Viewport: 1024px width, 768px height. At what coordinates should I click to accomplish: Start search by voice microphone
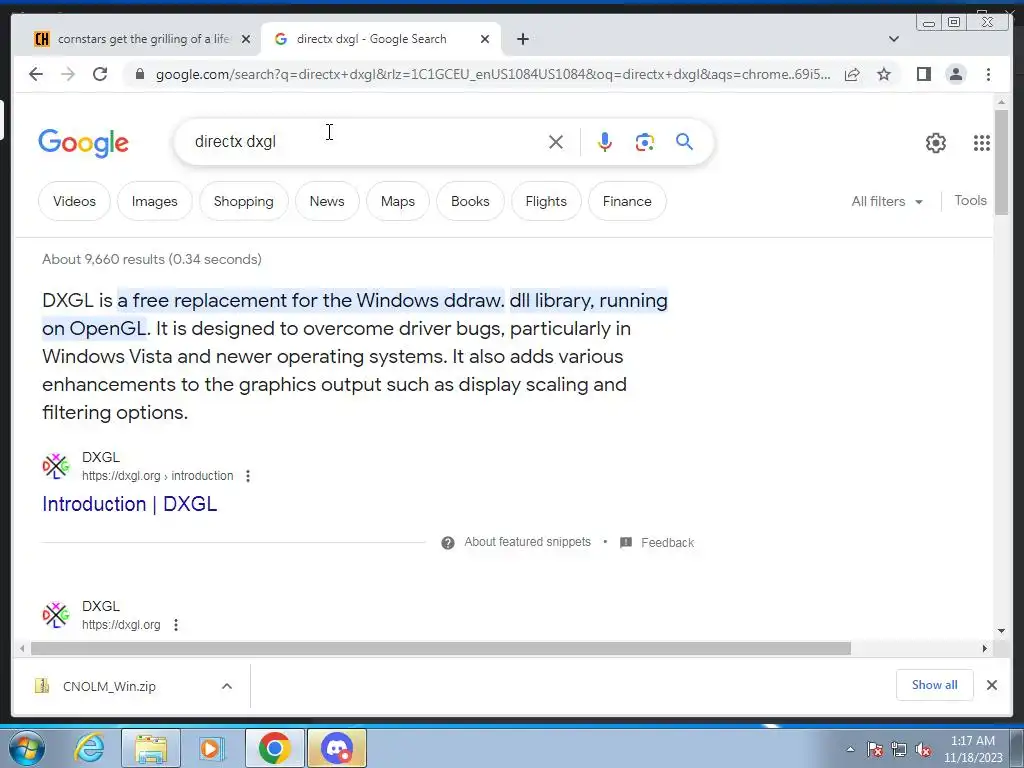click(605, 142)
